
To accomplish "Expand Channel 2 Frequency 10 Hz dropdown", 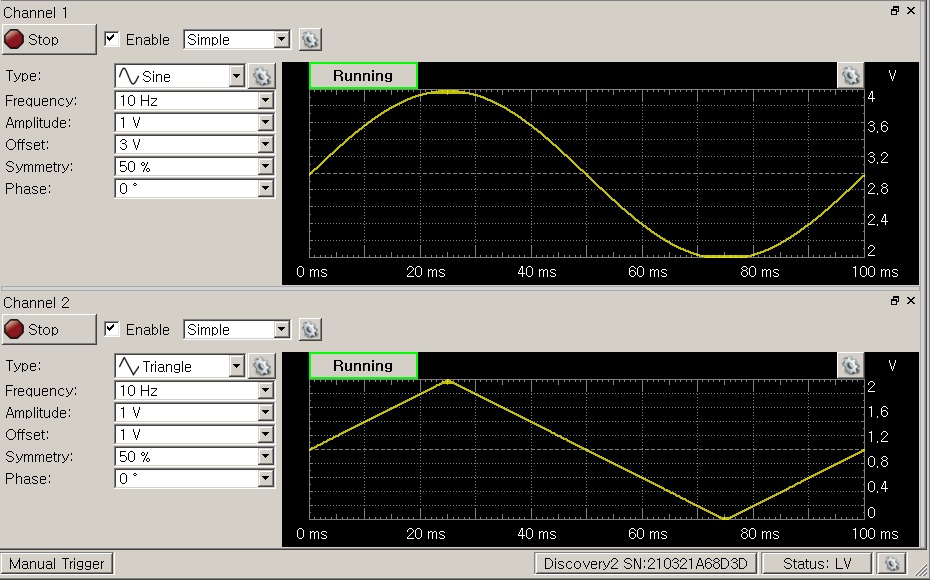I will [x=265, y=391].
